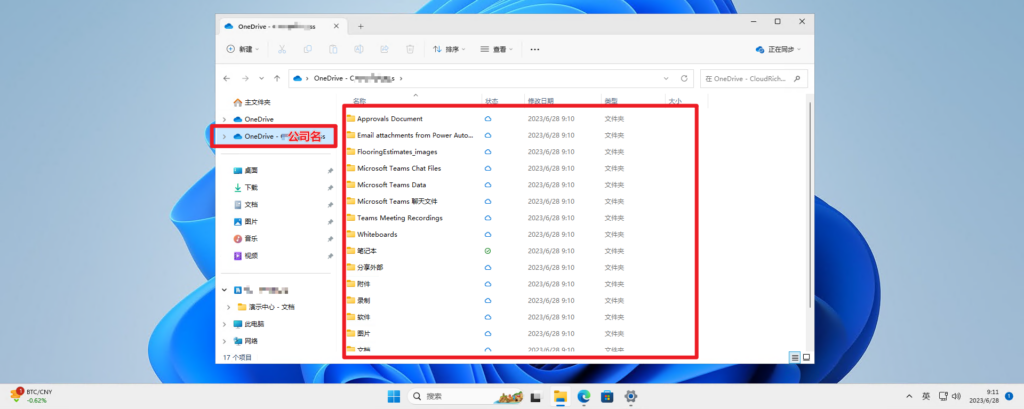1024x409 pixels.
Task: Click the delete trash can icon
Action: (410, 48)
